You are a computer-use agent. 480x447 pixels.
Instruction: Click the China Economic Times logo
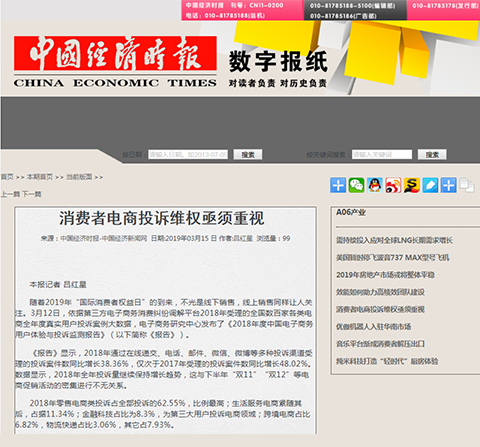[115, 62]
